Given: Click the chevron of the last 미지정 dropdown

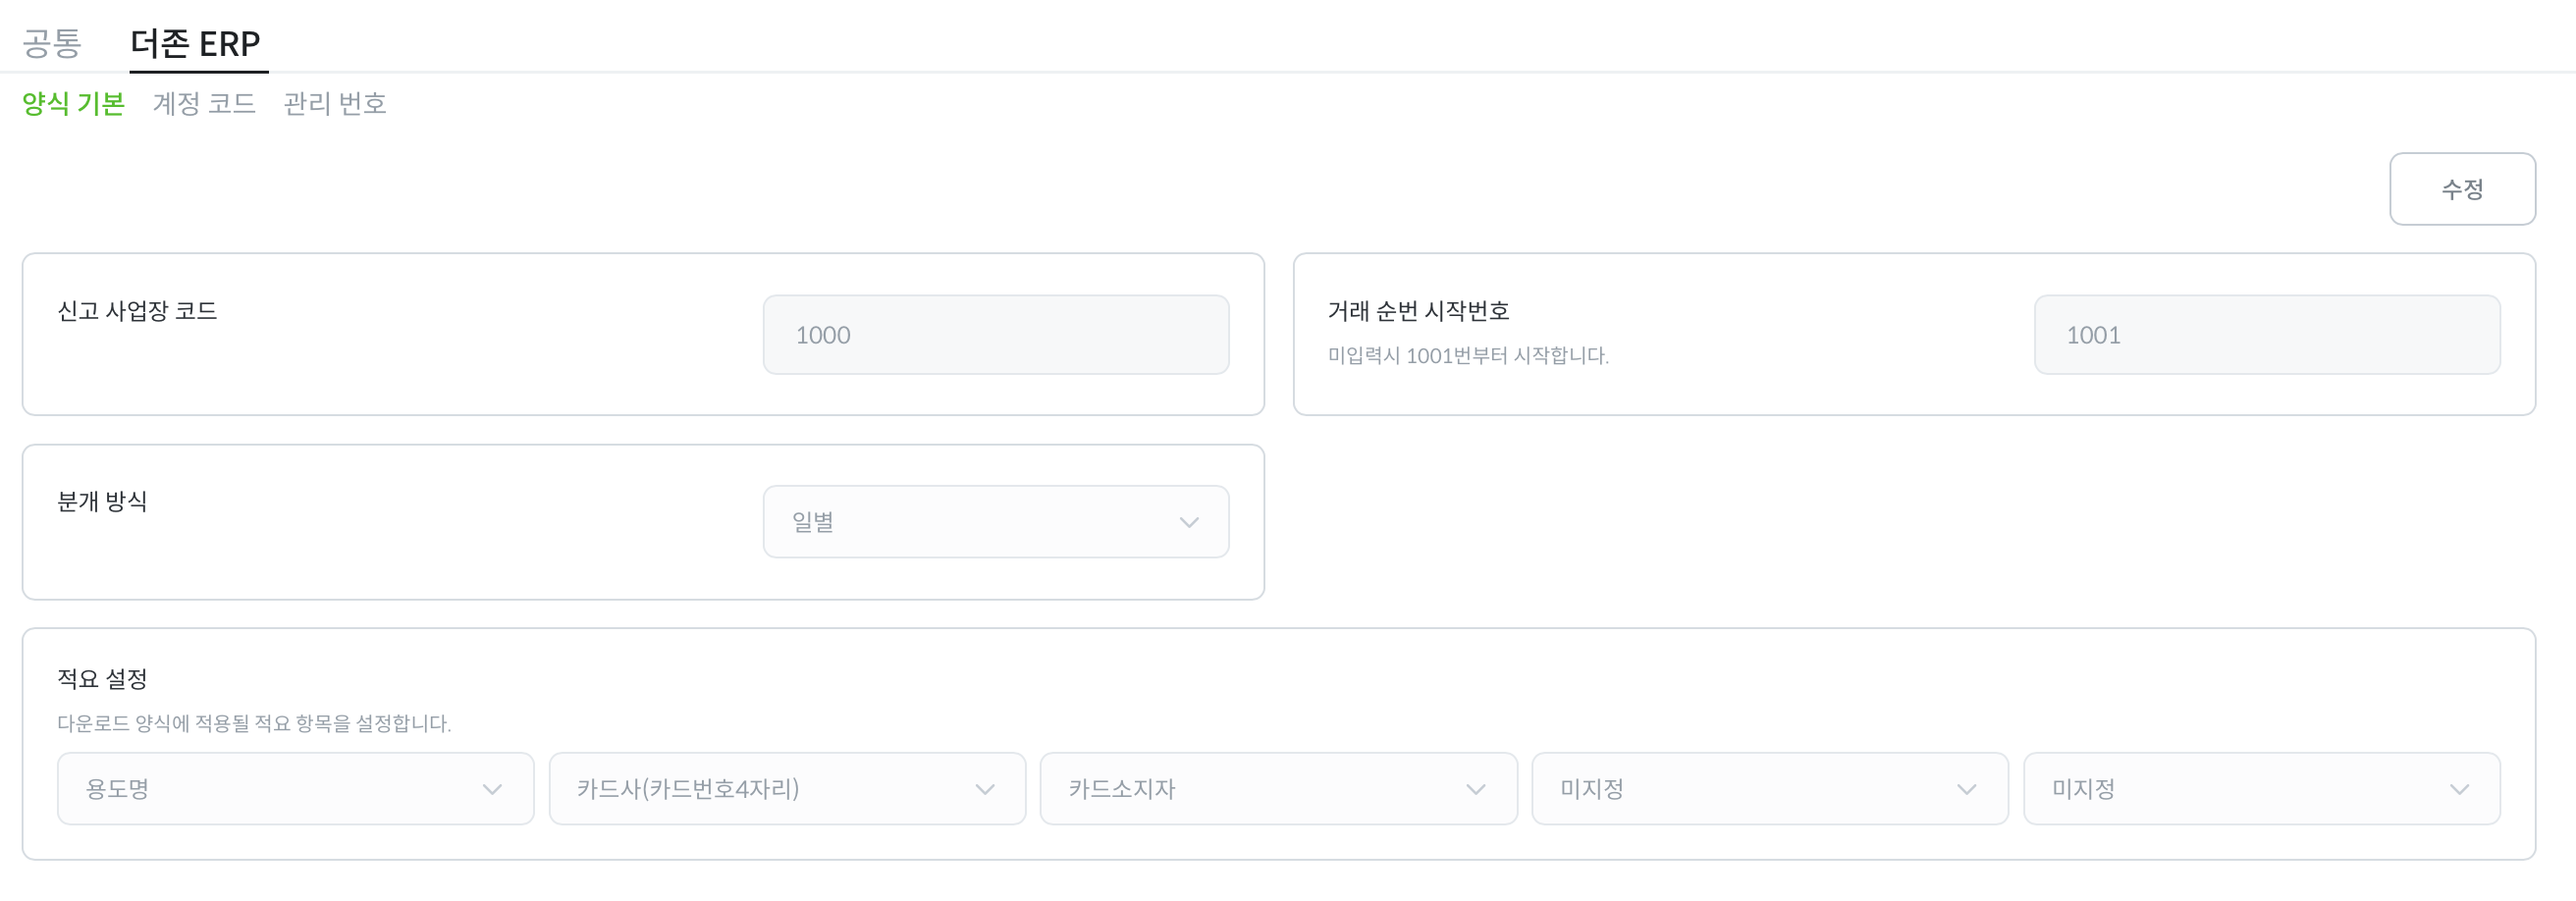Looking at the screenshot, I should point(2459,789).
